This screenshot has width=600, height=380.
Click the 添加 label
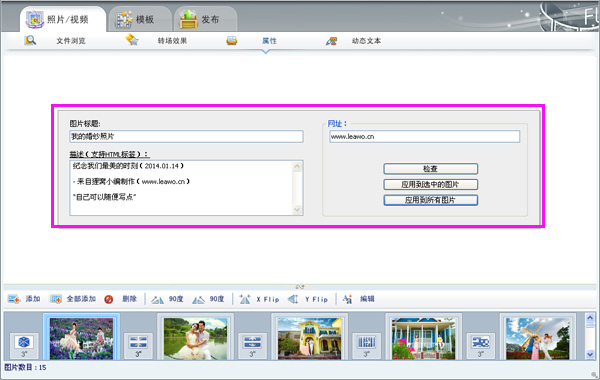(33, 299)
